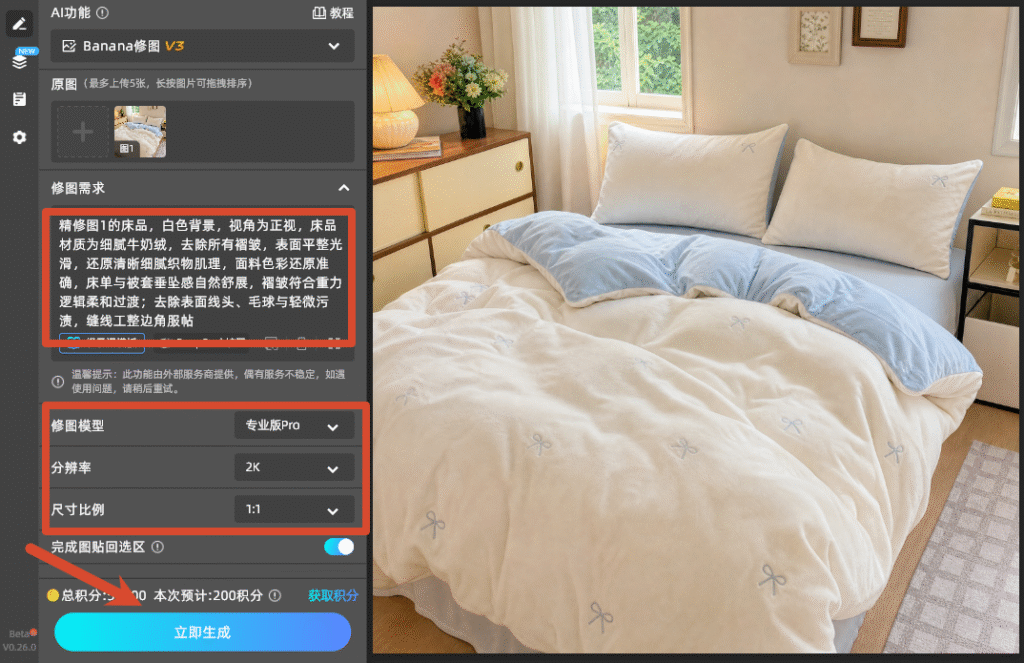
Task: Open the 教程 tutorial link
Action: [333, 13]
